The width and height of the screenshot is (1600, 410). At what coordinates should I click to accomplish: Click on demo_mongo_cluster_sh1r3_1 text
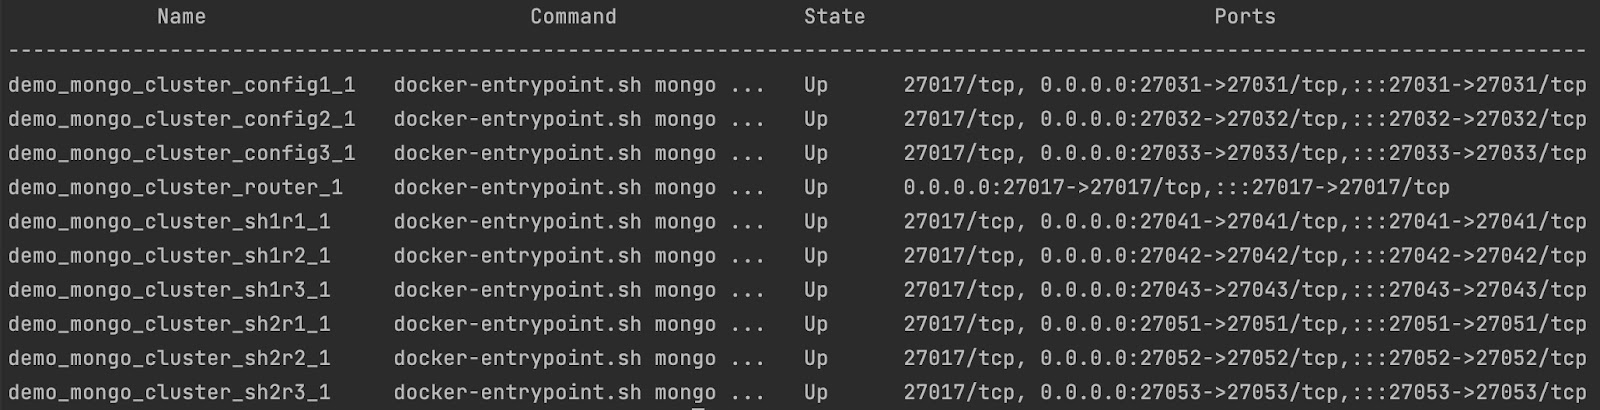click(x=169, y=290)
